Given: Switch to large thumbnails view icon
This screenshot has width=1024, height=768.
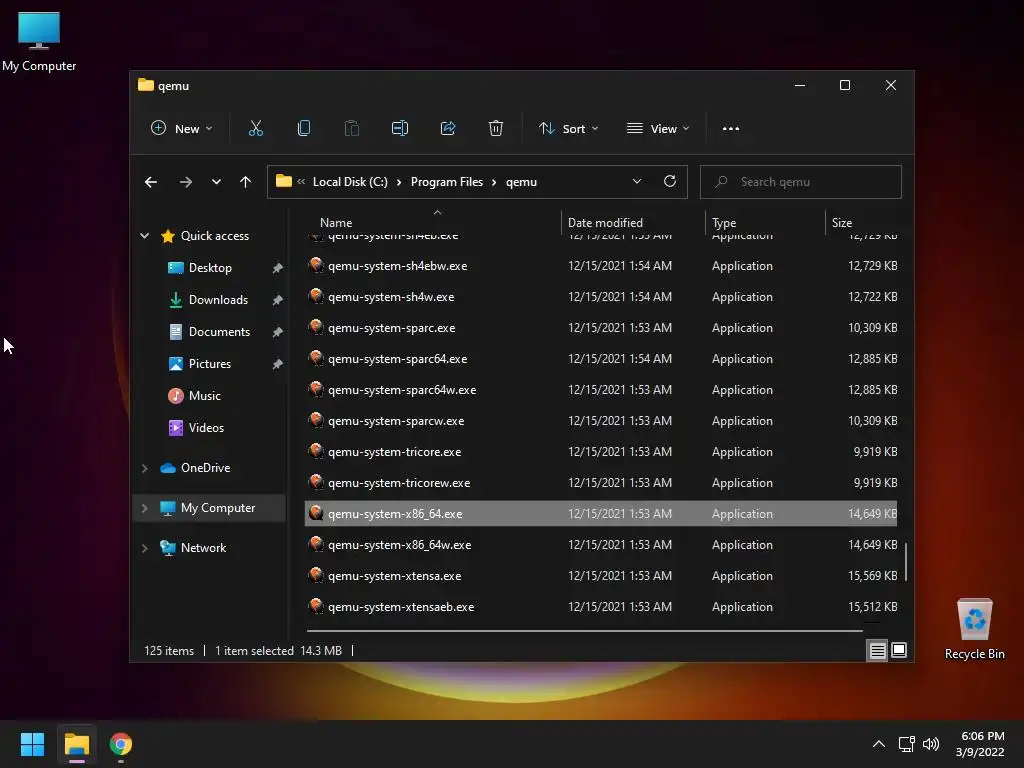Looking at the screenshot, I should click(899, 650).
